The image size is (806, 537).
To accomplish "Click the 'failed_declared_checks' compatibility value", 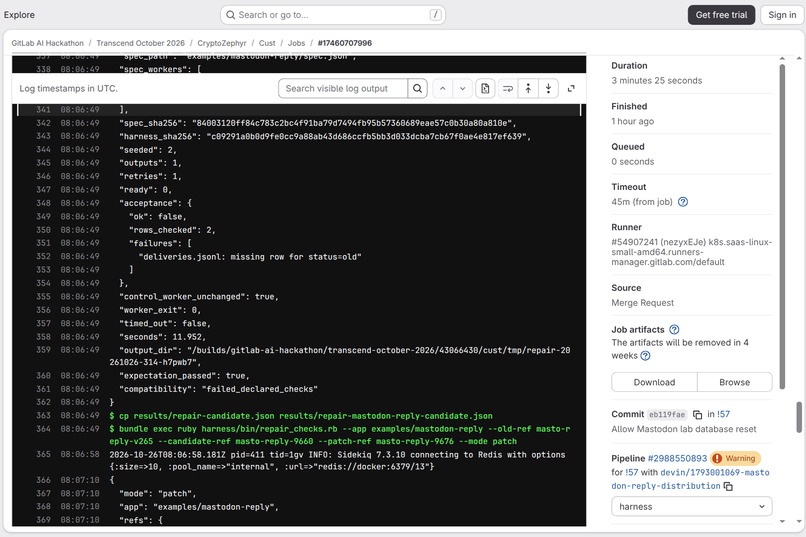I will tap(260, 389).
